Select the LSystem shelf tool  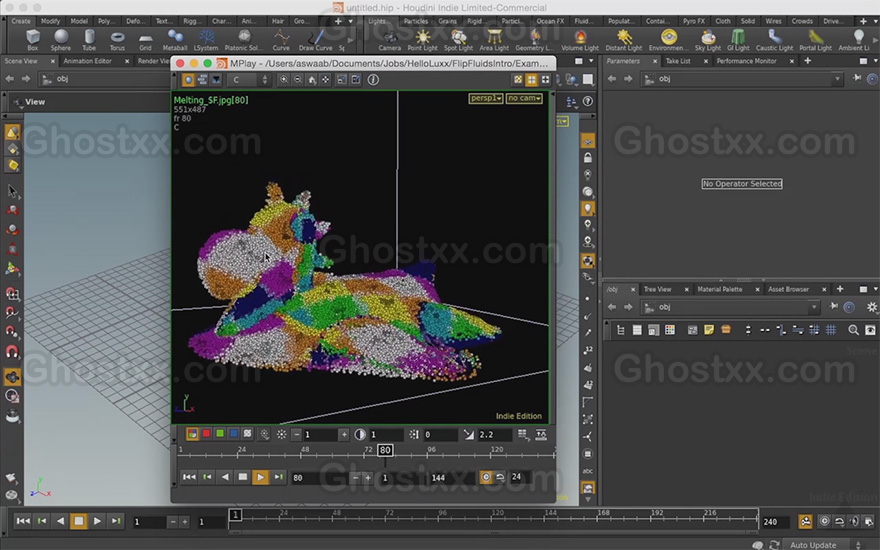206,39
